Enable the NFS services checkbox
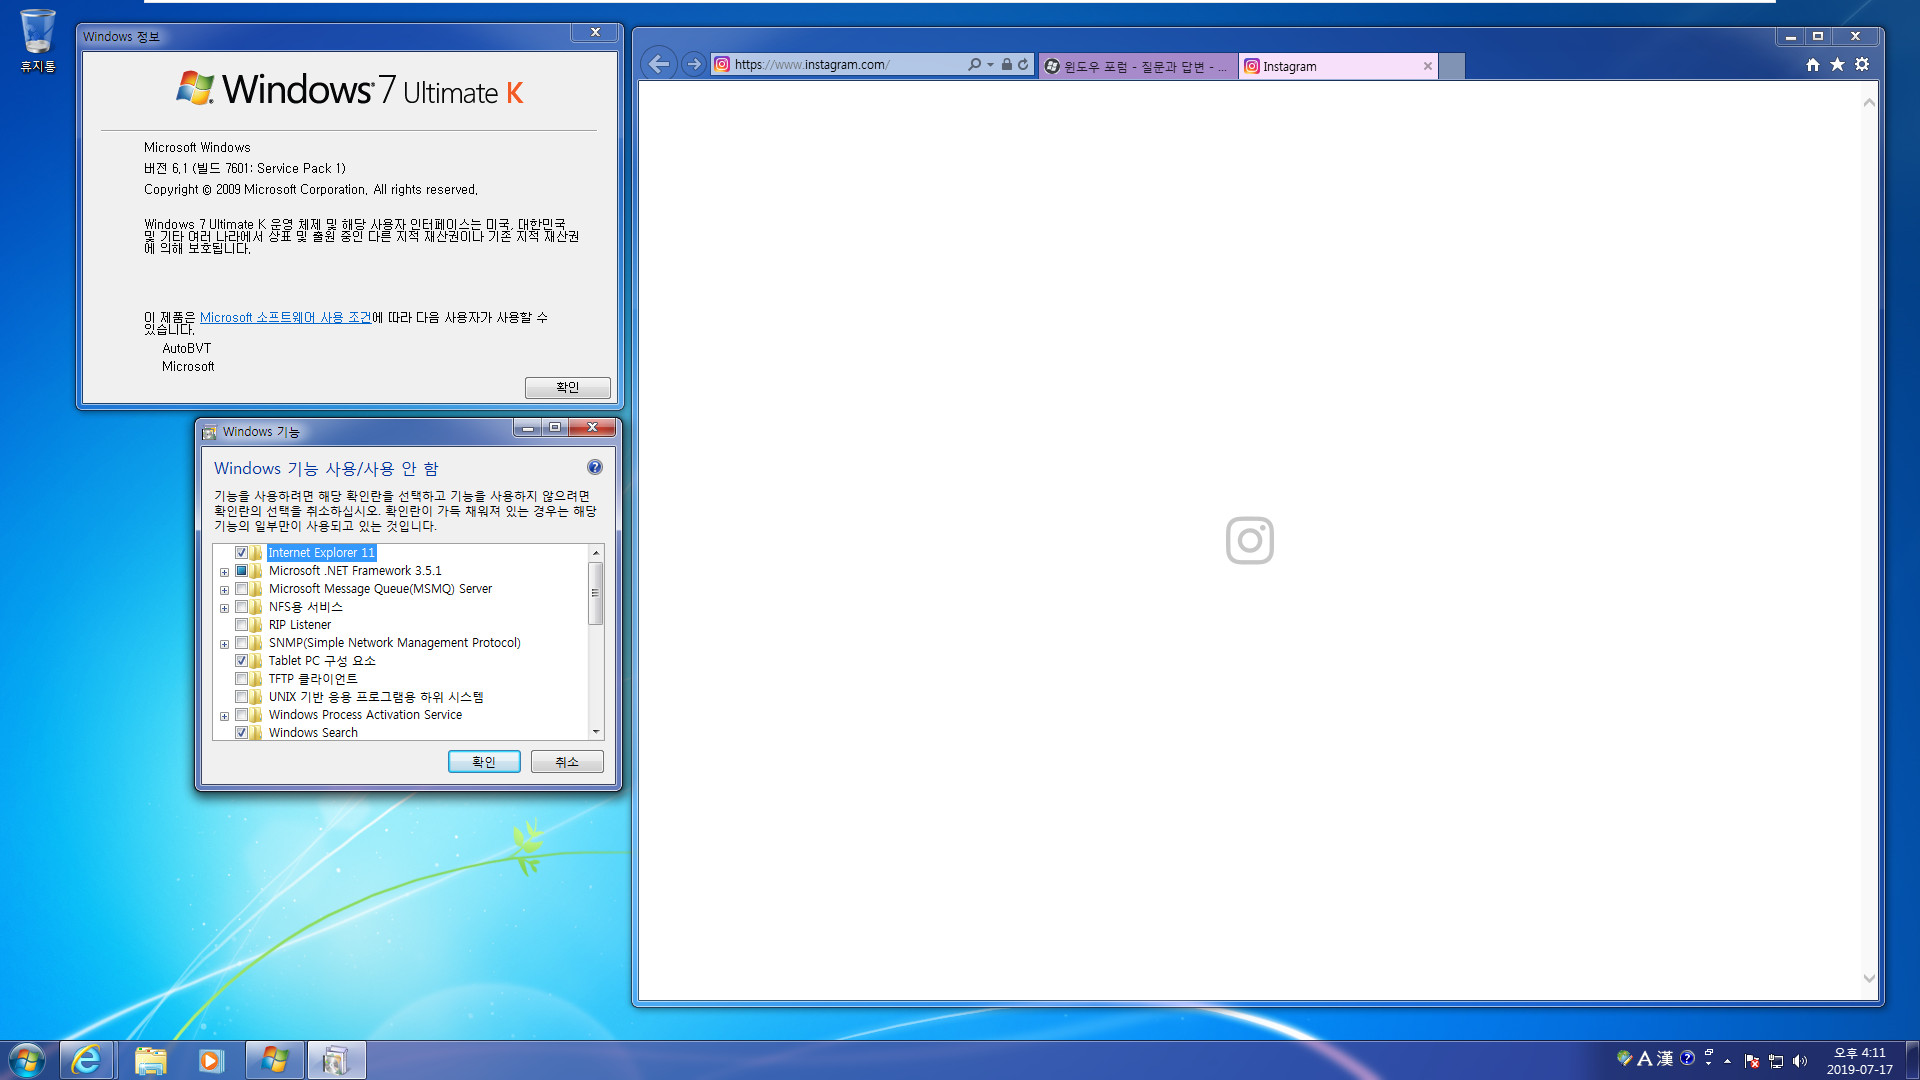 [x=241, y=607]
